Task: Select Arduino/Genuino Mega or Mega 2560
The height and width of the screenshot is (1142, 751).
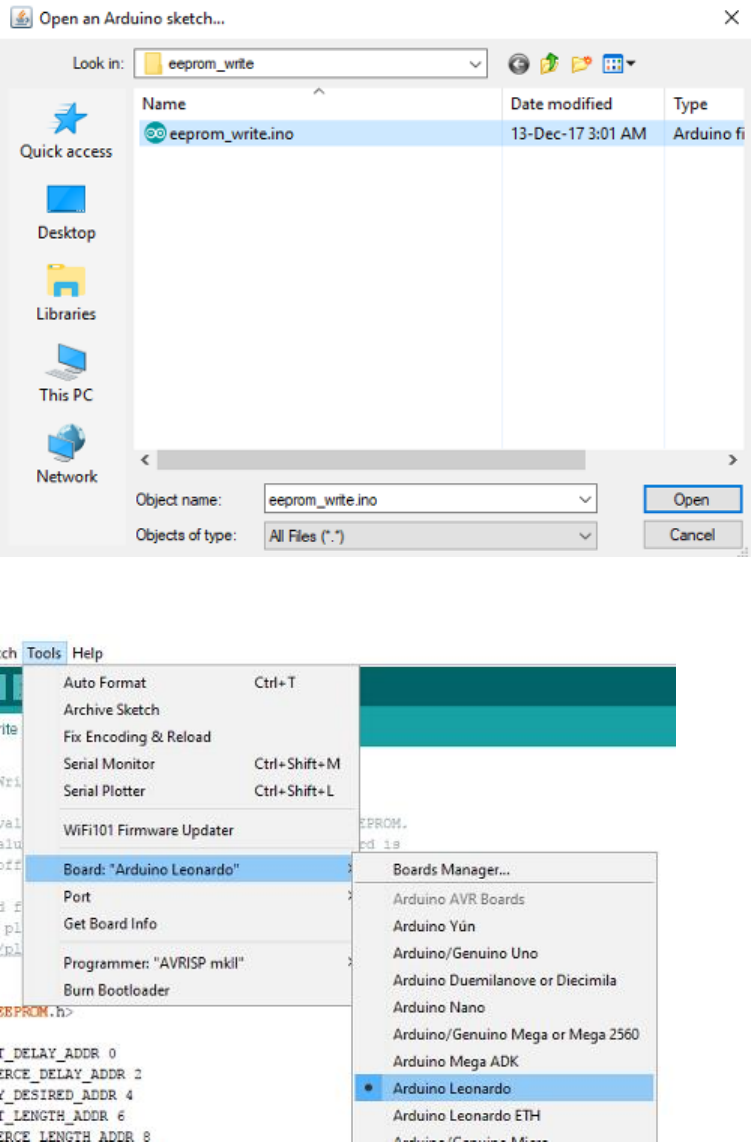Action: (505, 1034)
